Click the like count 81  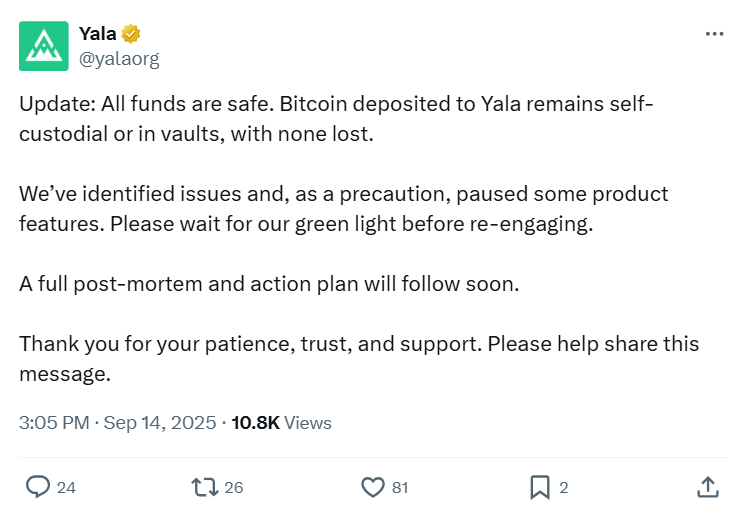point(400,488)
